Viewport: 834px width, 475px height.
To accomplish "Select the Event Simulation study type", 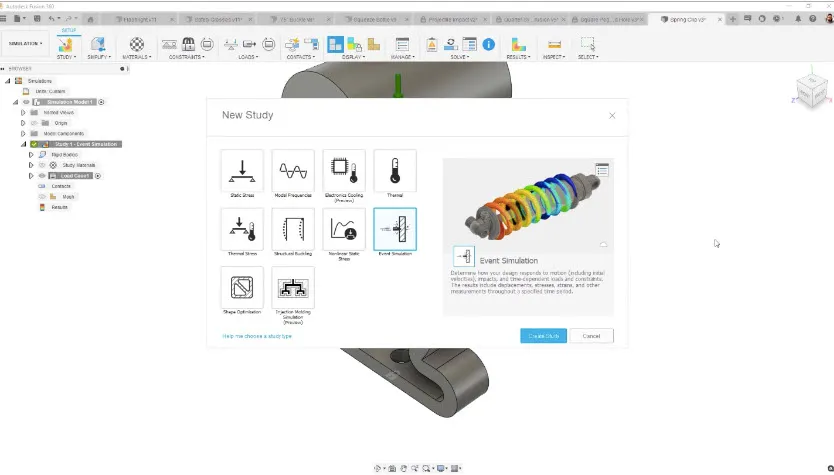I will (395, 229).
